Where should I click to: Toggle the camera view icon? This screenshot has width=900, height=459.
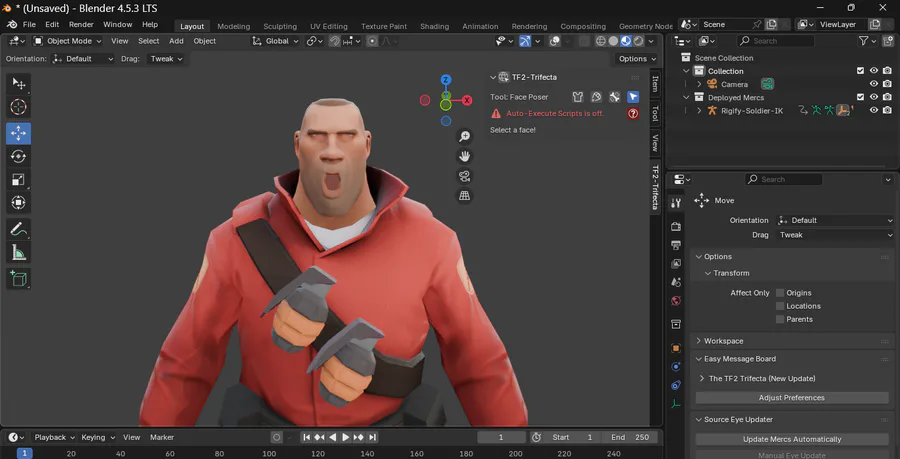[464, 176]
